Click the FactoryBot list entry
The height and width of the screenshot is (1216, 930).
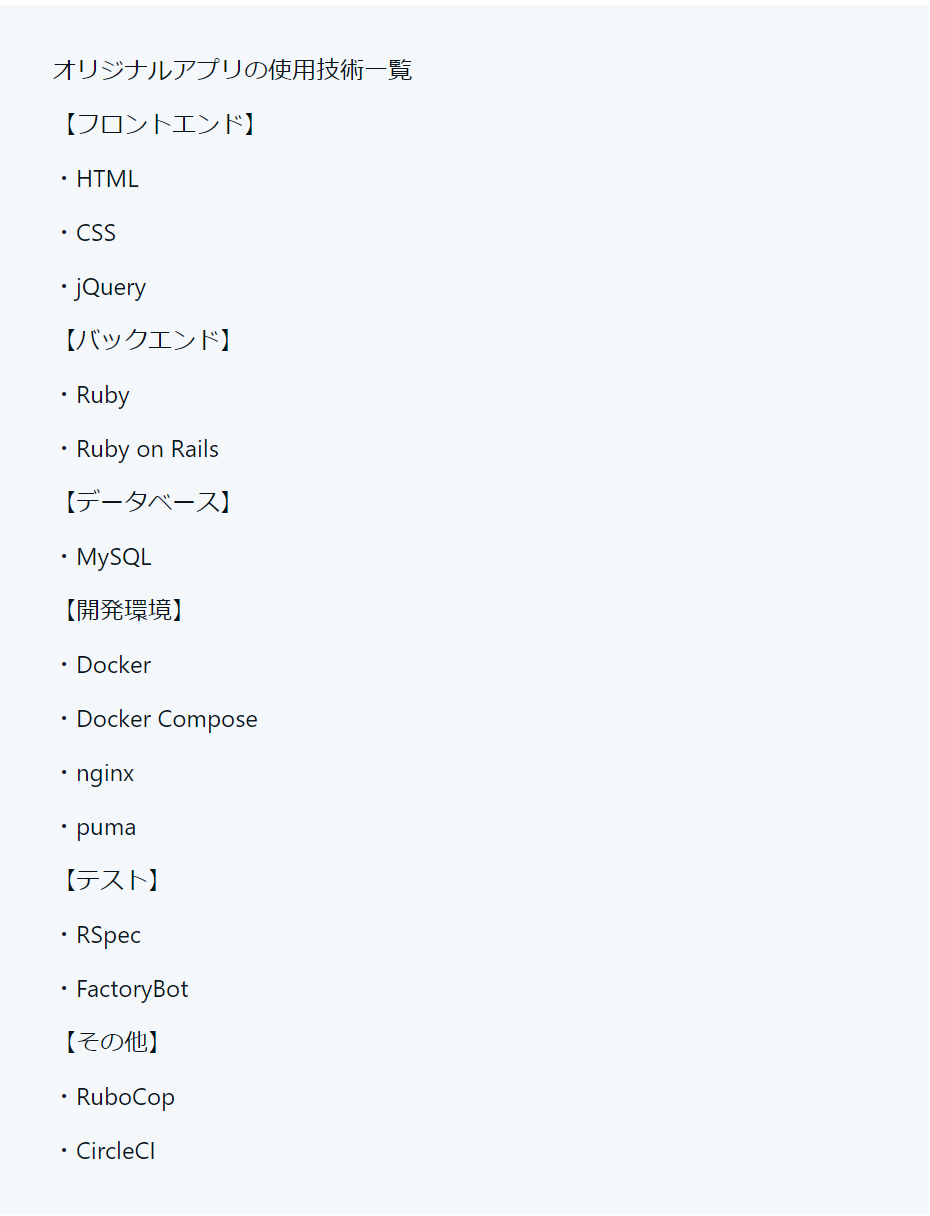132,989
